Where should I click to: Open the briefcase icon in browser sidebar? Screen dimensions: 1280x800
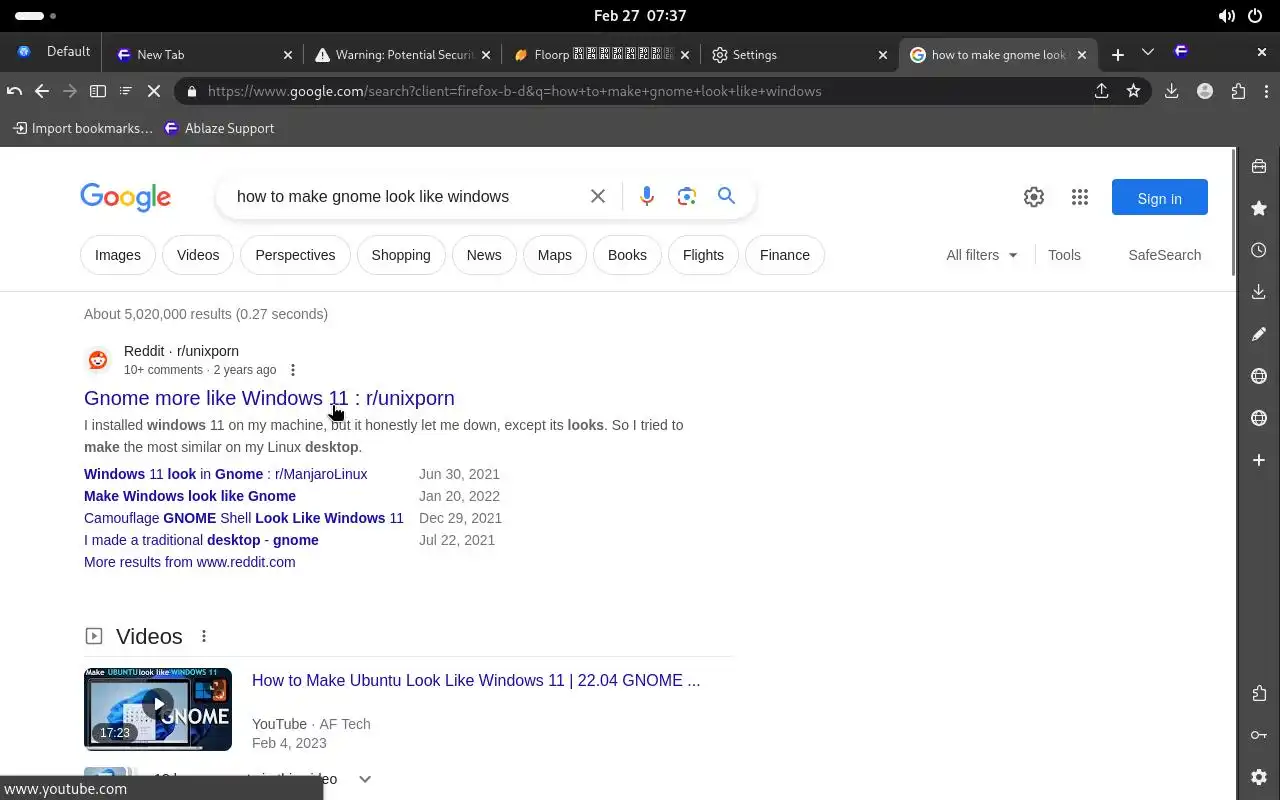tap(1259, 166)
